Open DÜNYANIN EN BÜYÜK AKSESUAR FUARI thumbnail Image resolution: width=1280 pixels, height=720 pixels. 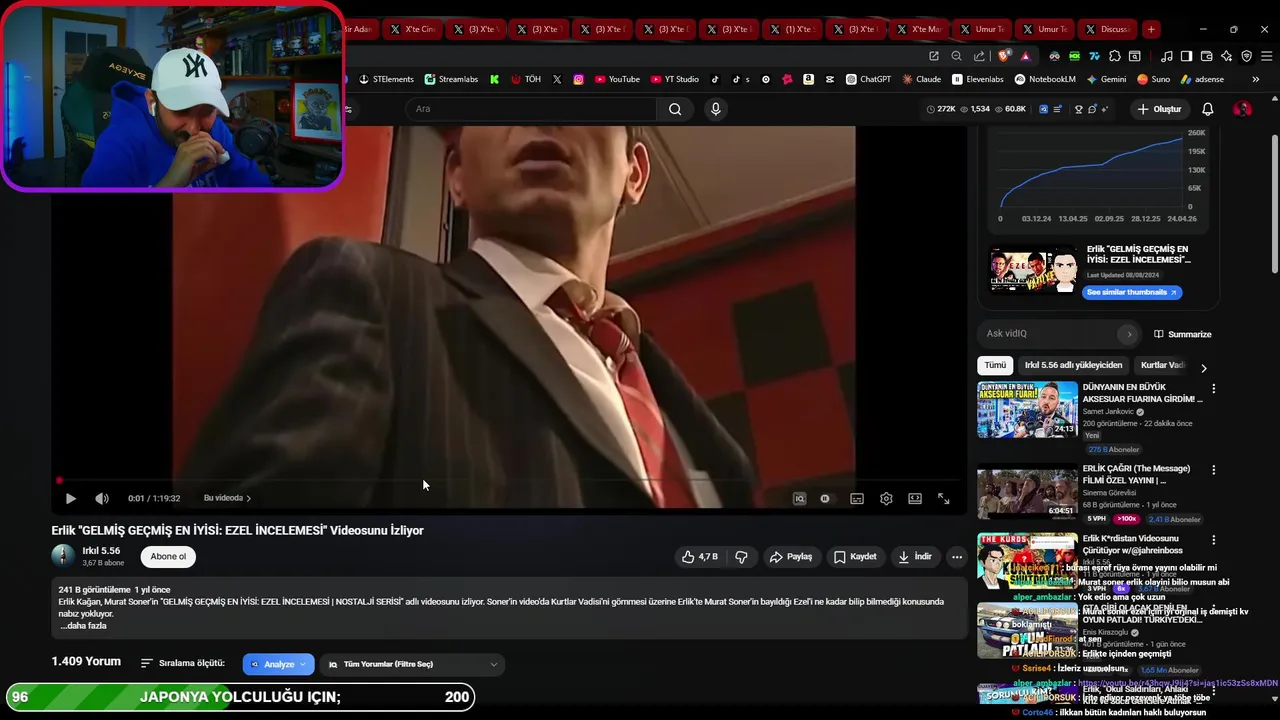click(1027, 409)
